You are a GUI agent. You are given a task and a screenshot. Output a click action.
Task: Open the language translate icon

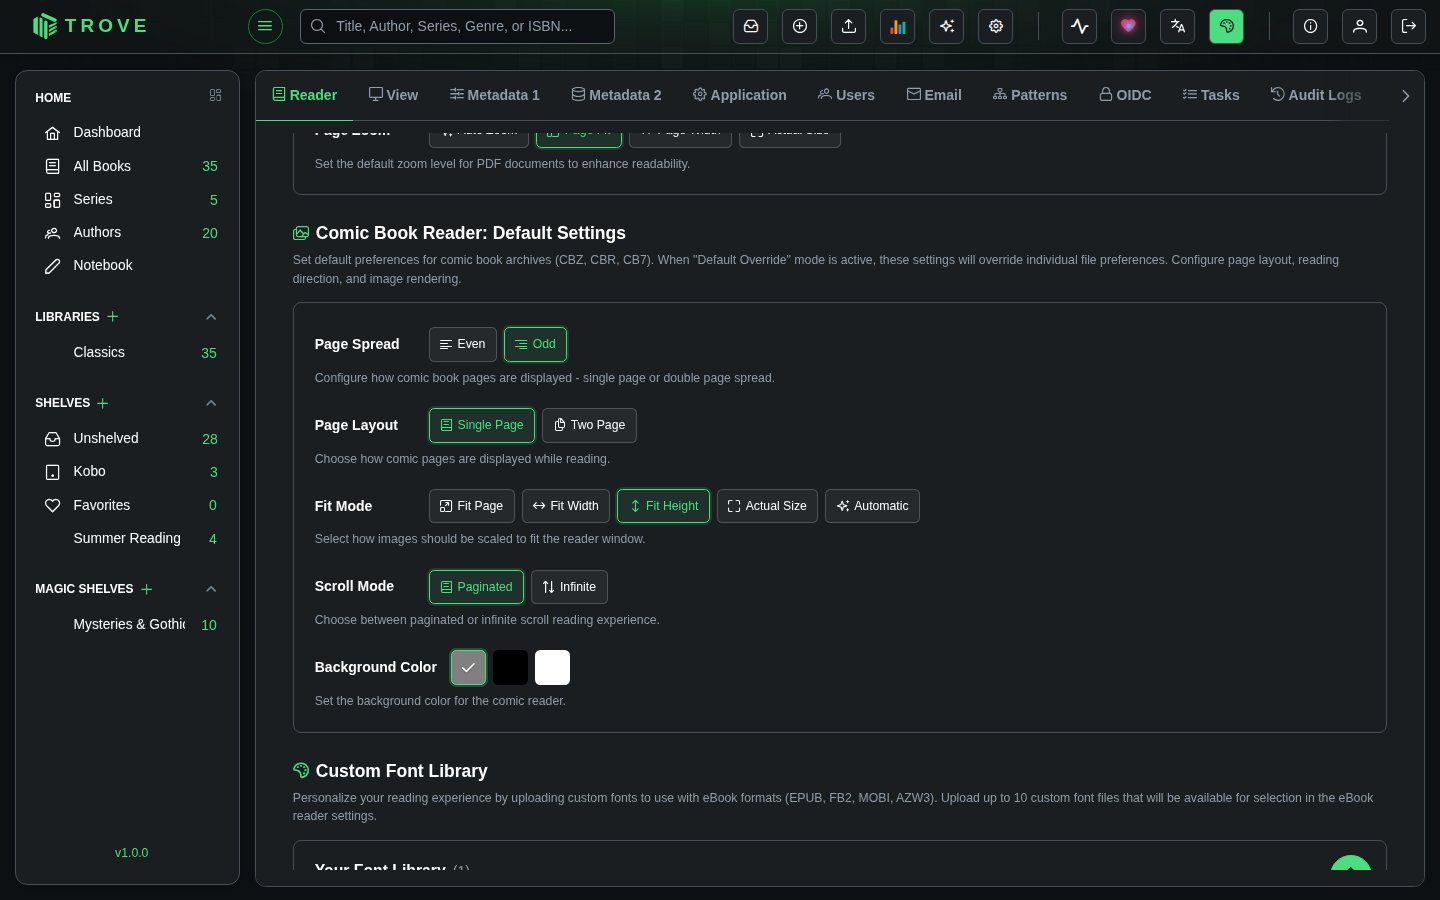coord(1178,26)
